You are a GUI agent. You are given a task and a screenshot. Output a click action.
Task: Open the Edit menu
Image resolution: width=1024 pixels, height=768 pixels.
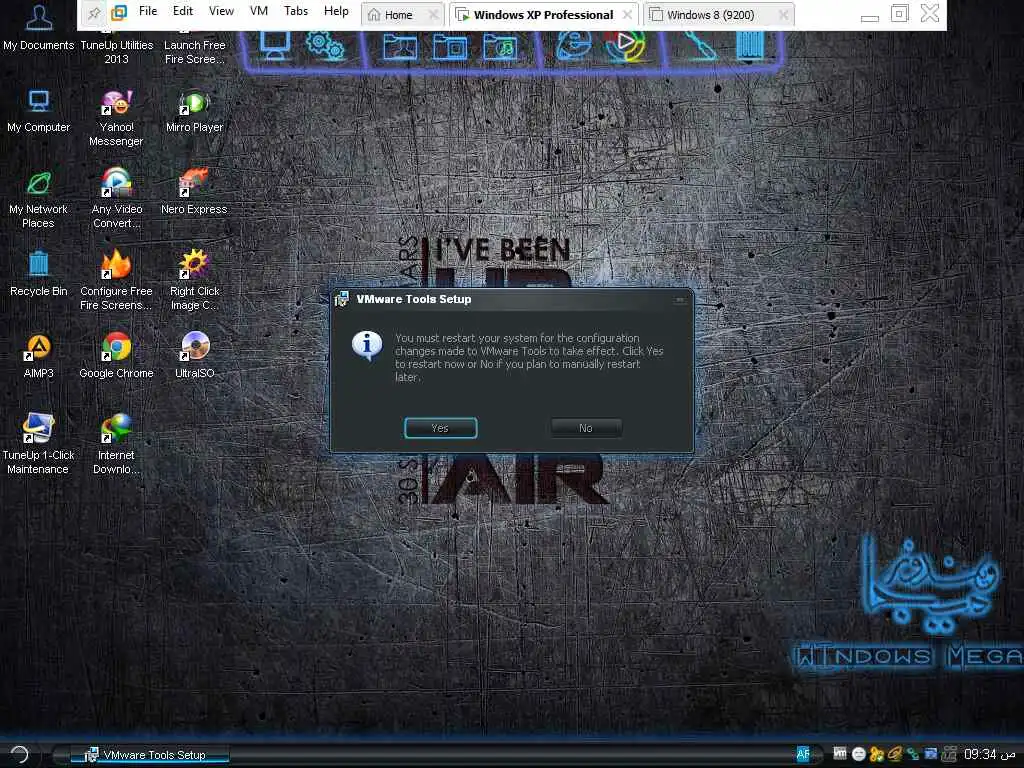pyautogui.click(x=183, y=11)
